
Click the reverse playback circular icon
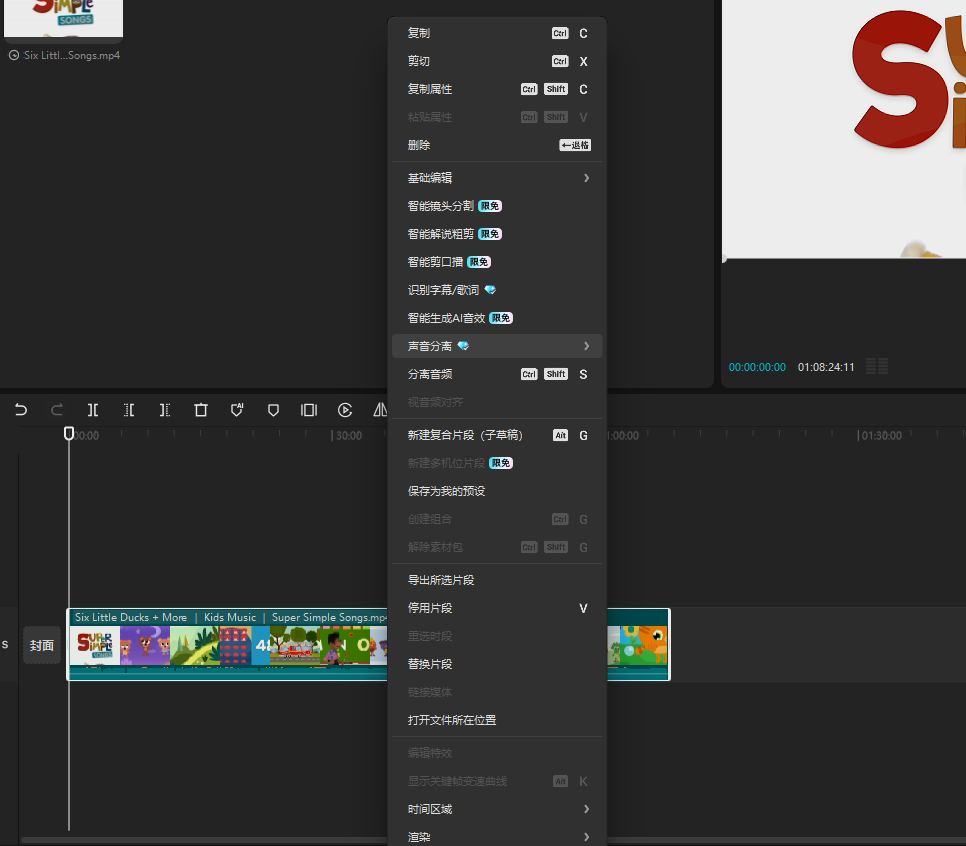click(345, 410)
